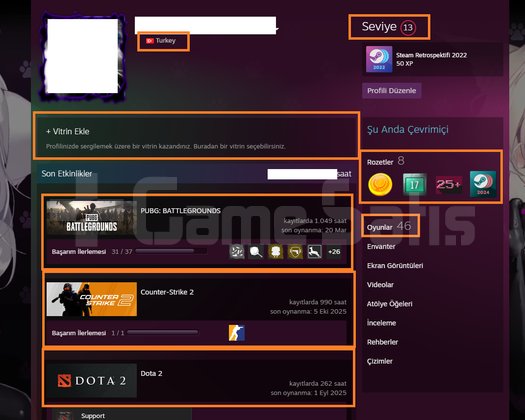Viewport: 525px width, 420px height.
Task: Click the Counter-Strike 2 title link
Action: point(167,292)
